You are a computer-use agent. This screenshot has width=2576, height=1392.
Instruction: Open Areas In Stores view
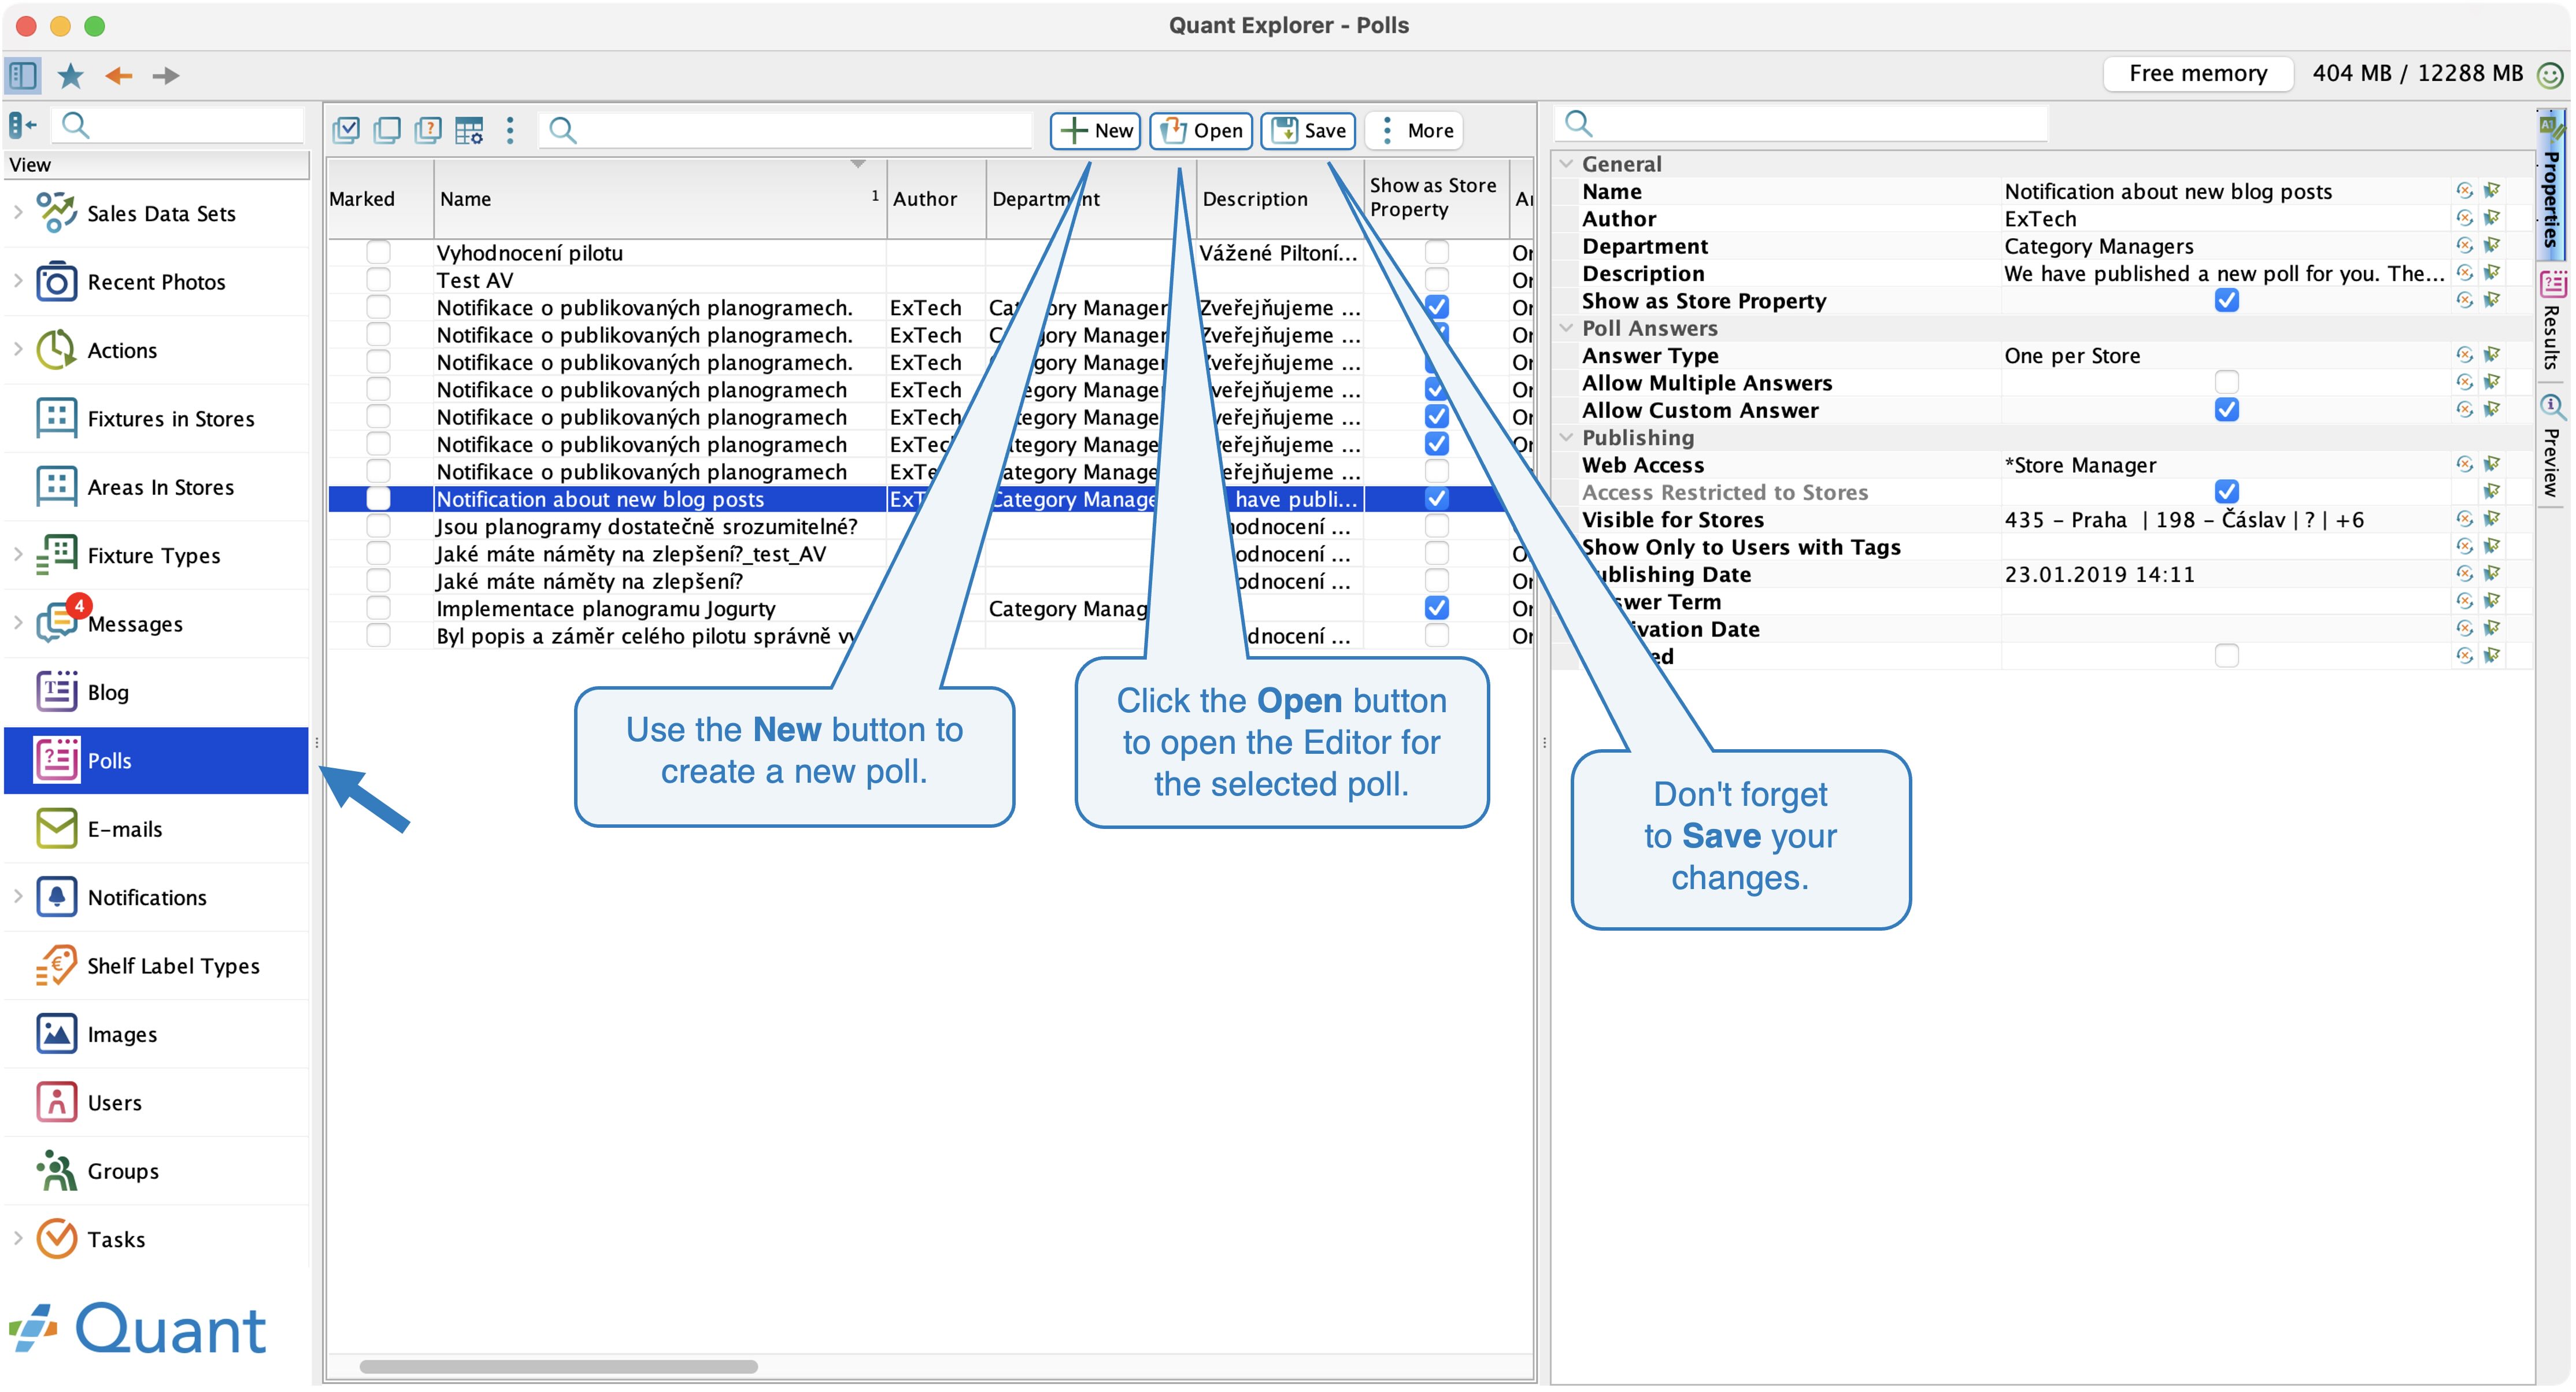tap(156, 487)
